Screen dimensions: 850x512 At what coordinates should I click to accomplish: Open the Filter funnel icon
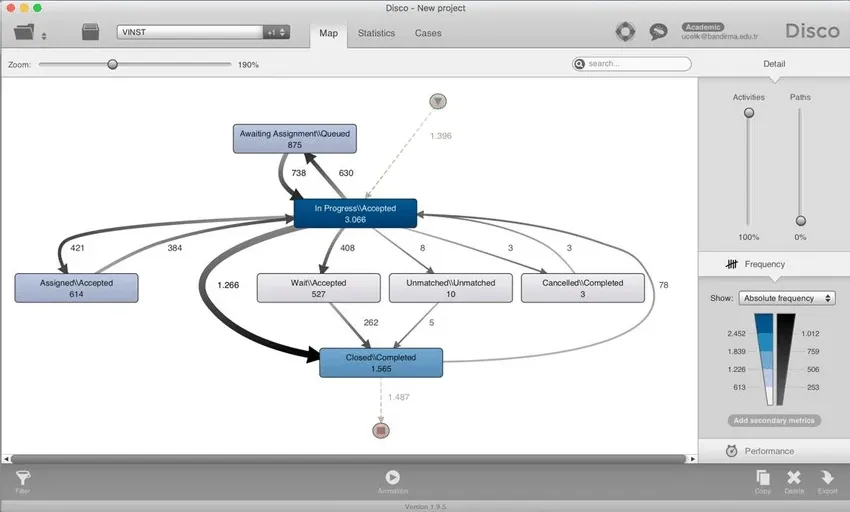pyautogui.click(x=22, y=480)
